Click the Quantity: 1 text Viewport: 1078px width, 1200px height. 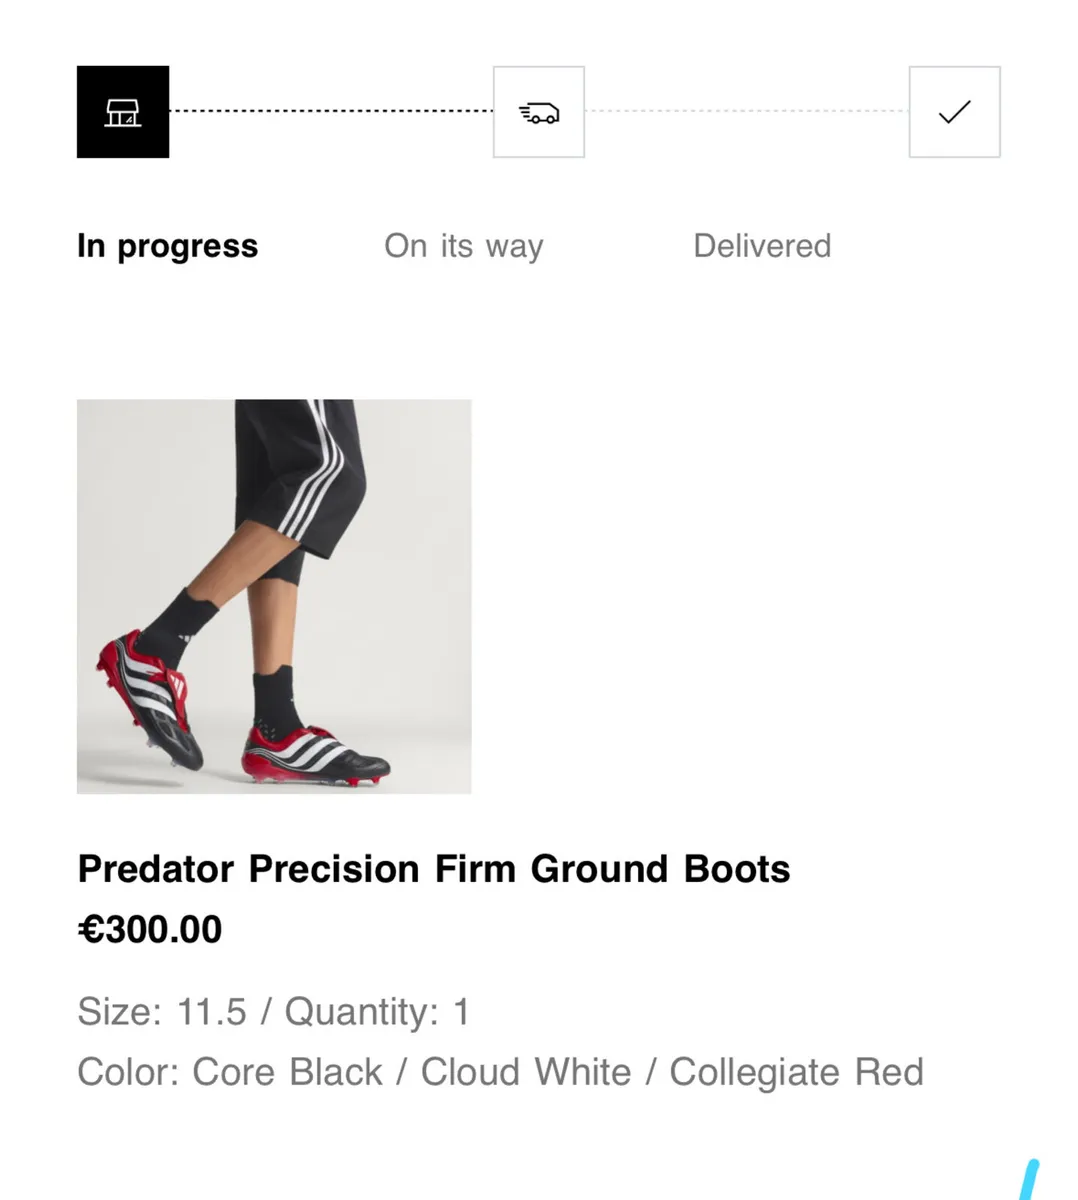[x=377, y=1012]
